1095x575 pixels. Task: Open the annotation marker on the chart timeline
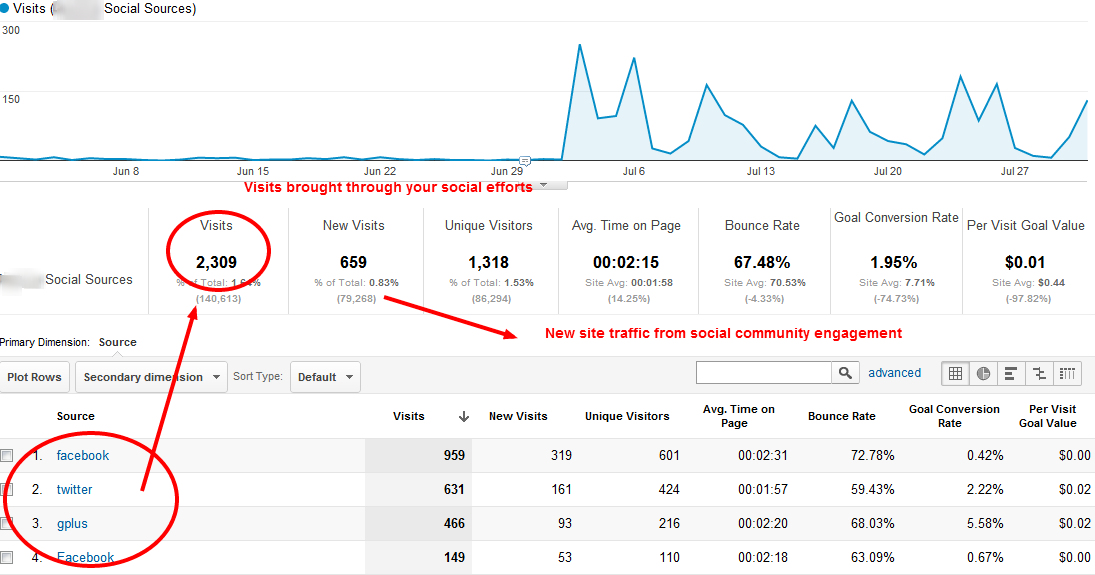point(525,161)
